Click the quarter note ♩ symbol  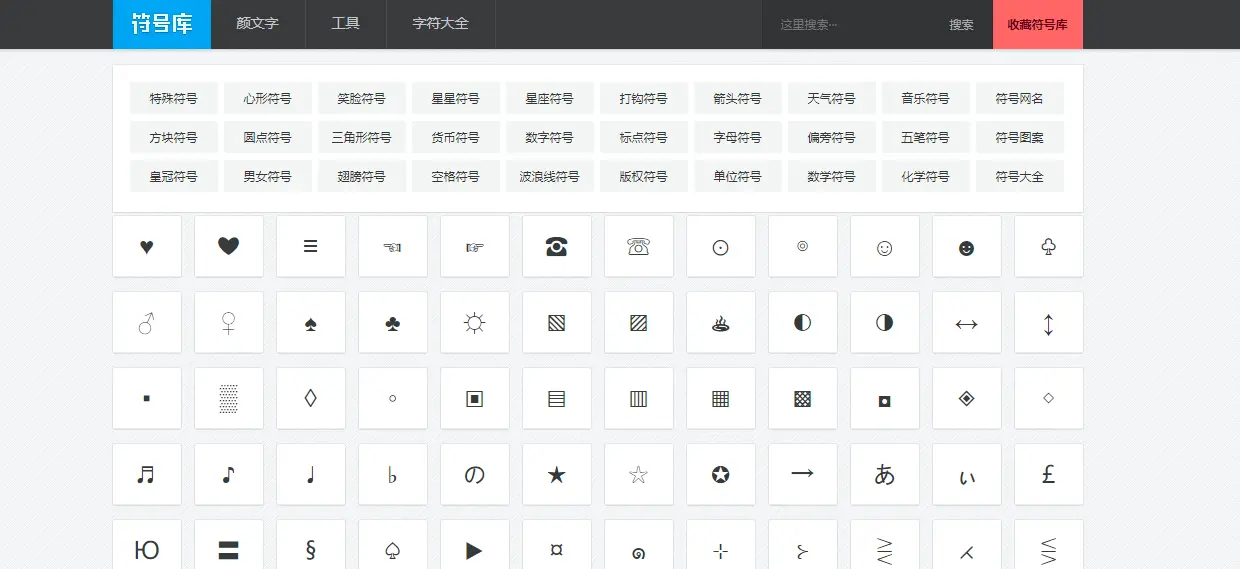click(311, 474)
